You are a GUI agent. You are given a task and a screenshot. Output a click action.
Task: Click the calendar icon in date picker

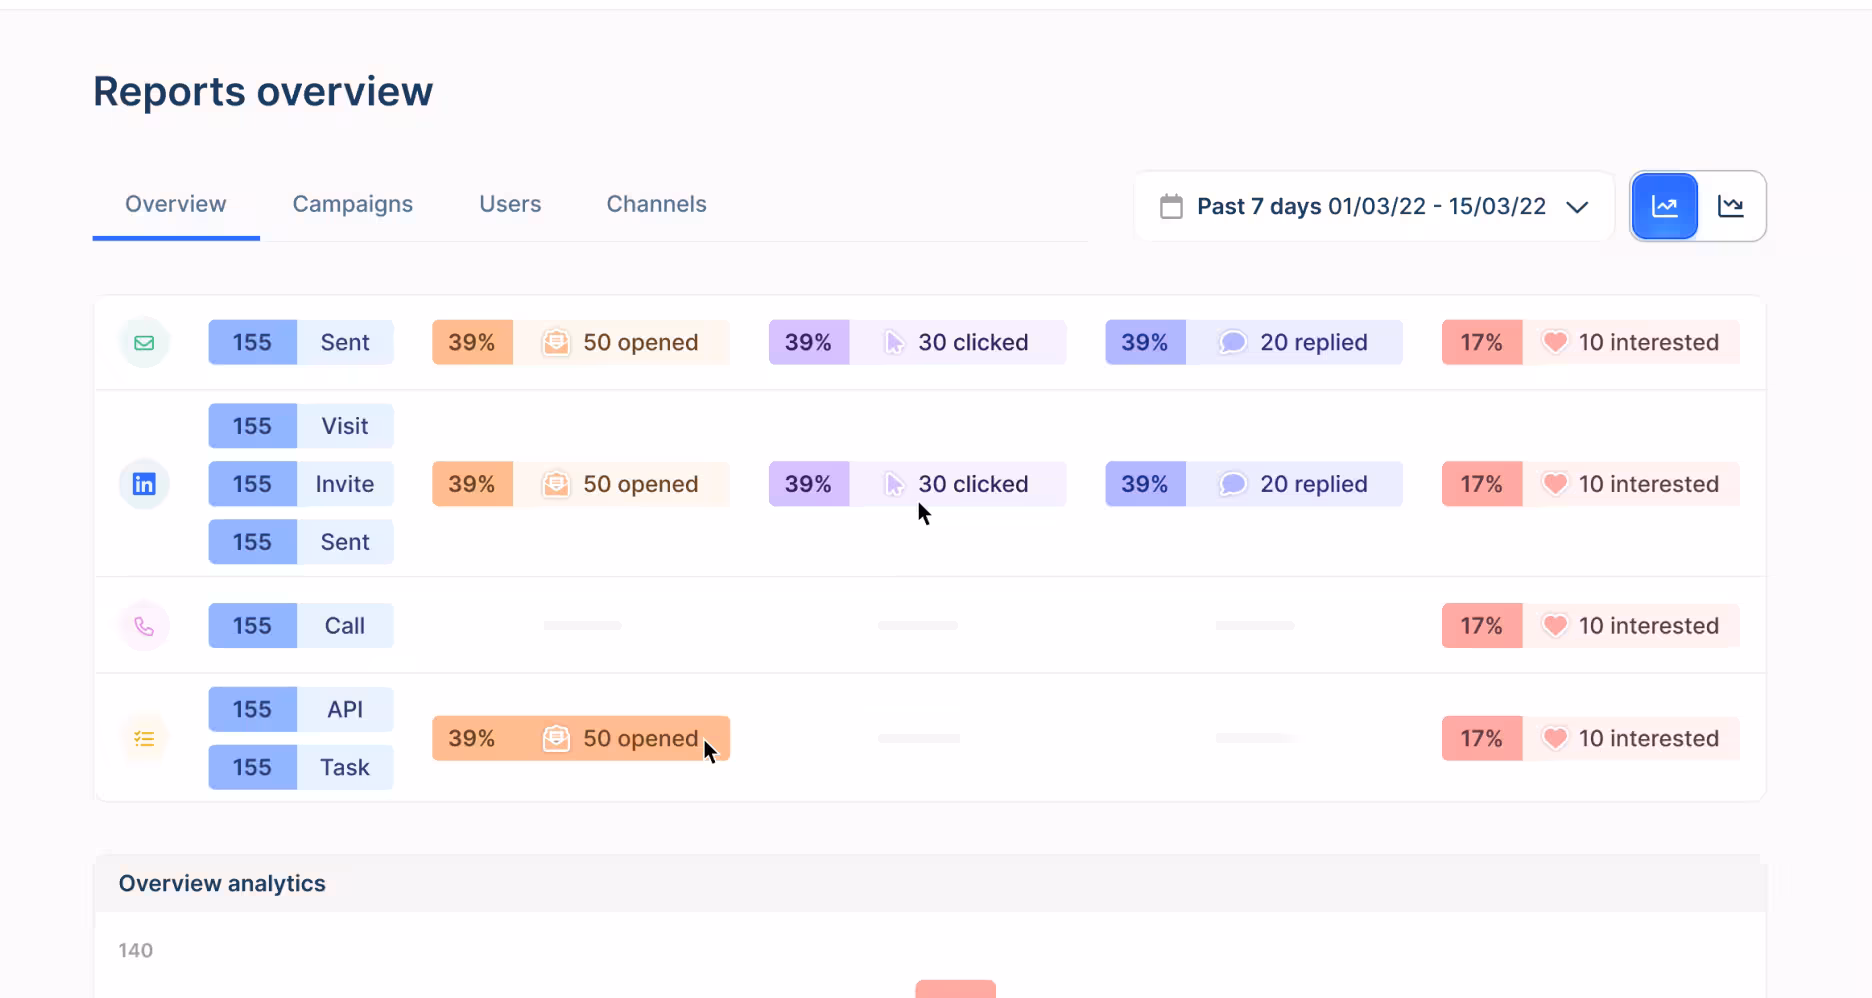[1171, 207]
